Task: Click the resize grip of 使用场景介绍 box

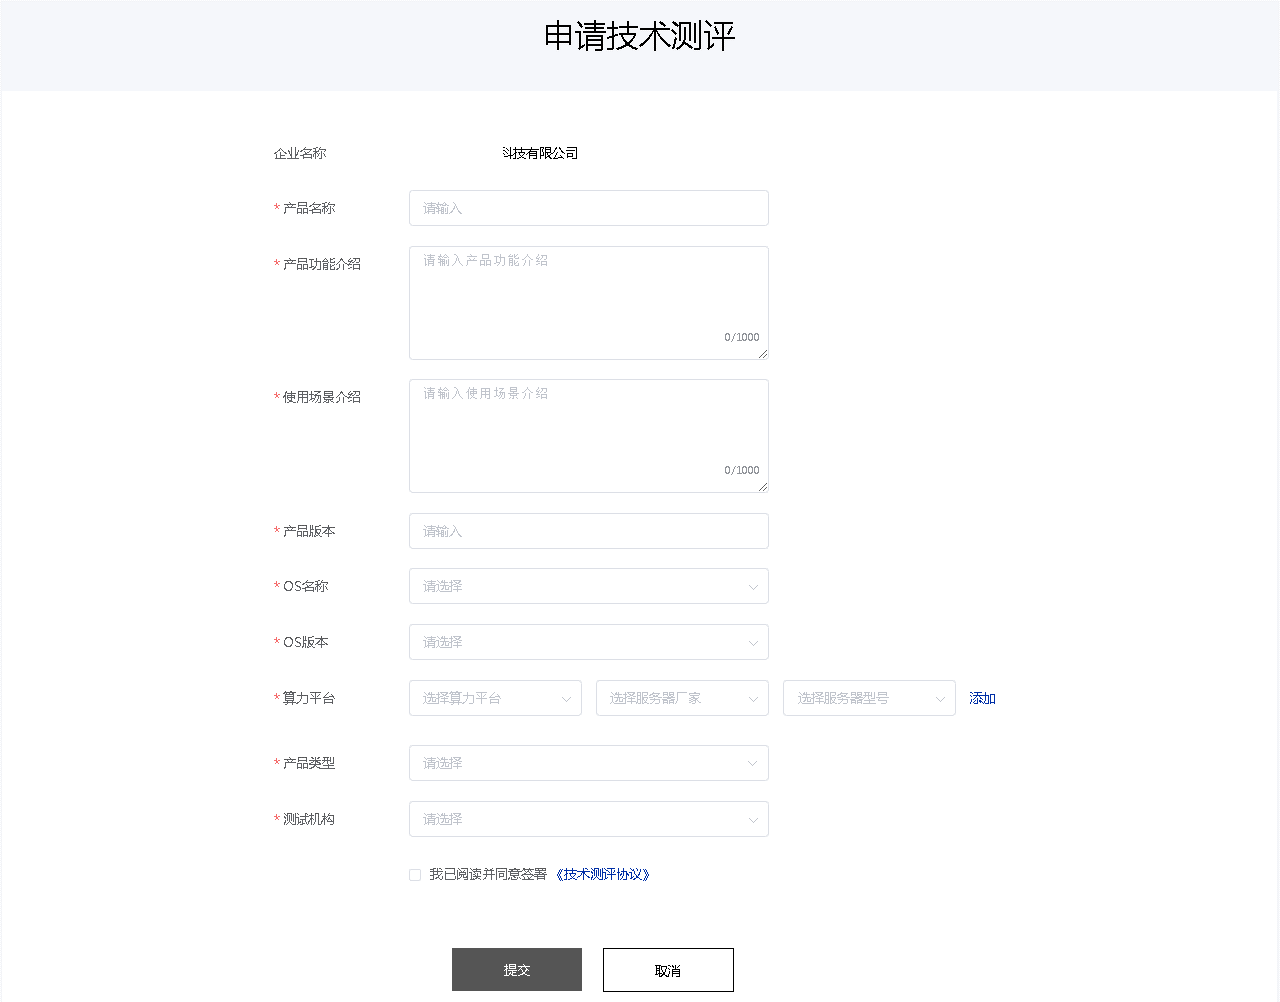Action: point(763,487)
